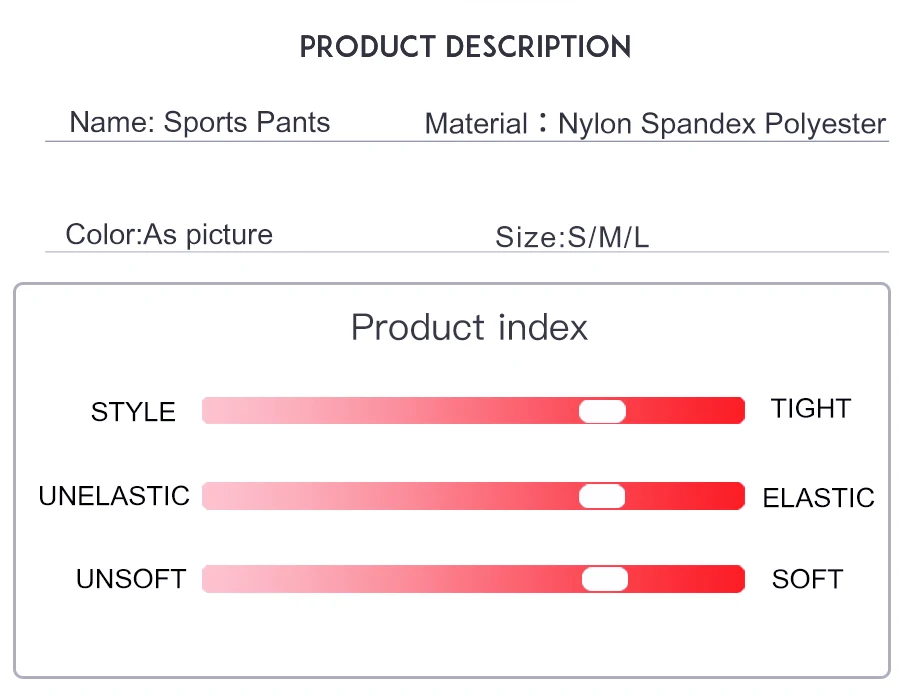
Task: Select the Name: Sports Pants text
Action: [x=200, y=122]
